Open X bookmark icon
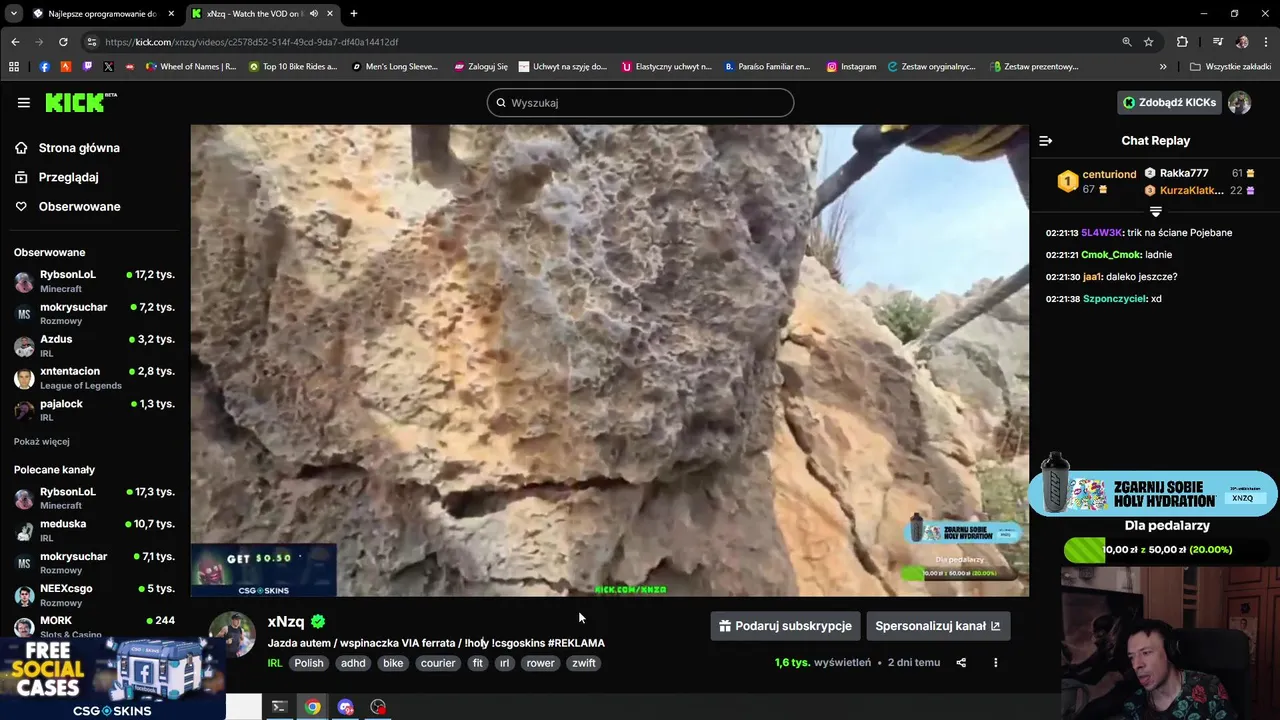Screen dimensions: 1280x720 pos(109,67)
